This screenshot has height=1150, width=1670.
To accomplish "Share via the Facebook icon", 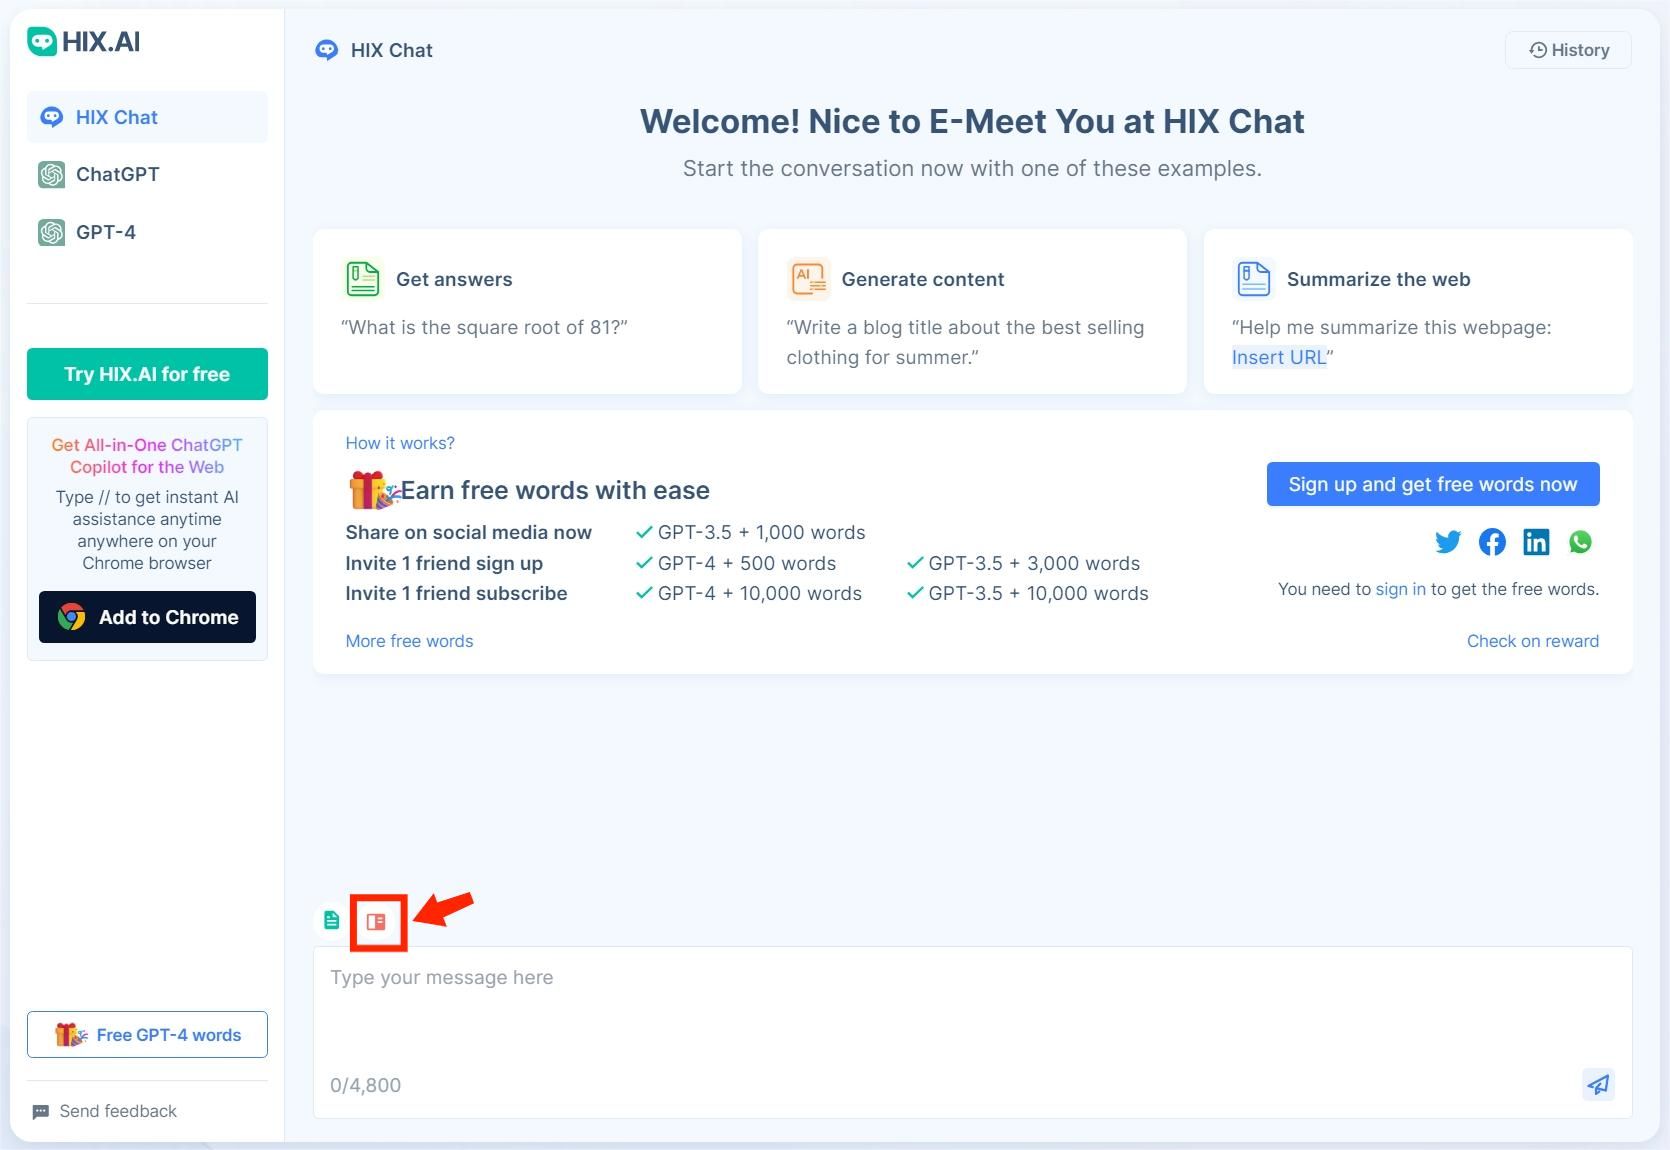I will (1492, 542).
